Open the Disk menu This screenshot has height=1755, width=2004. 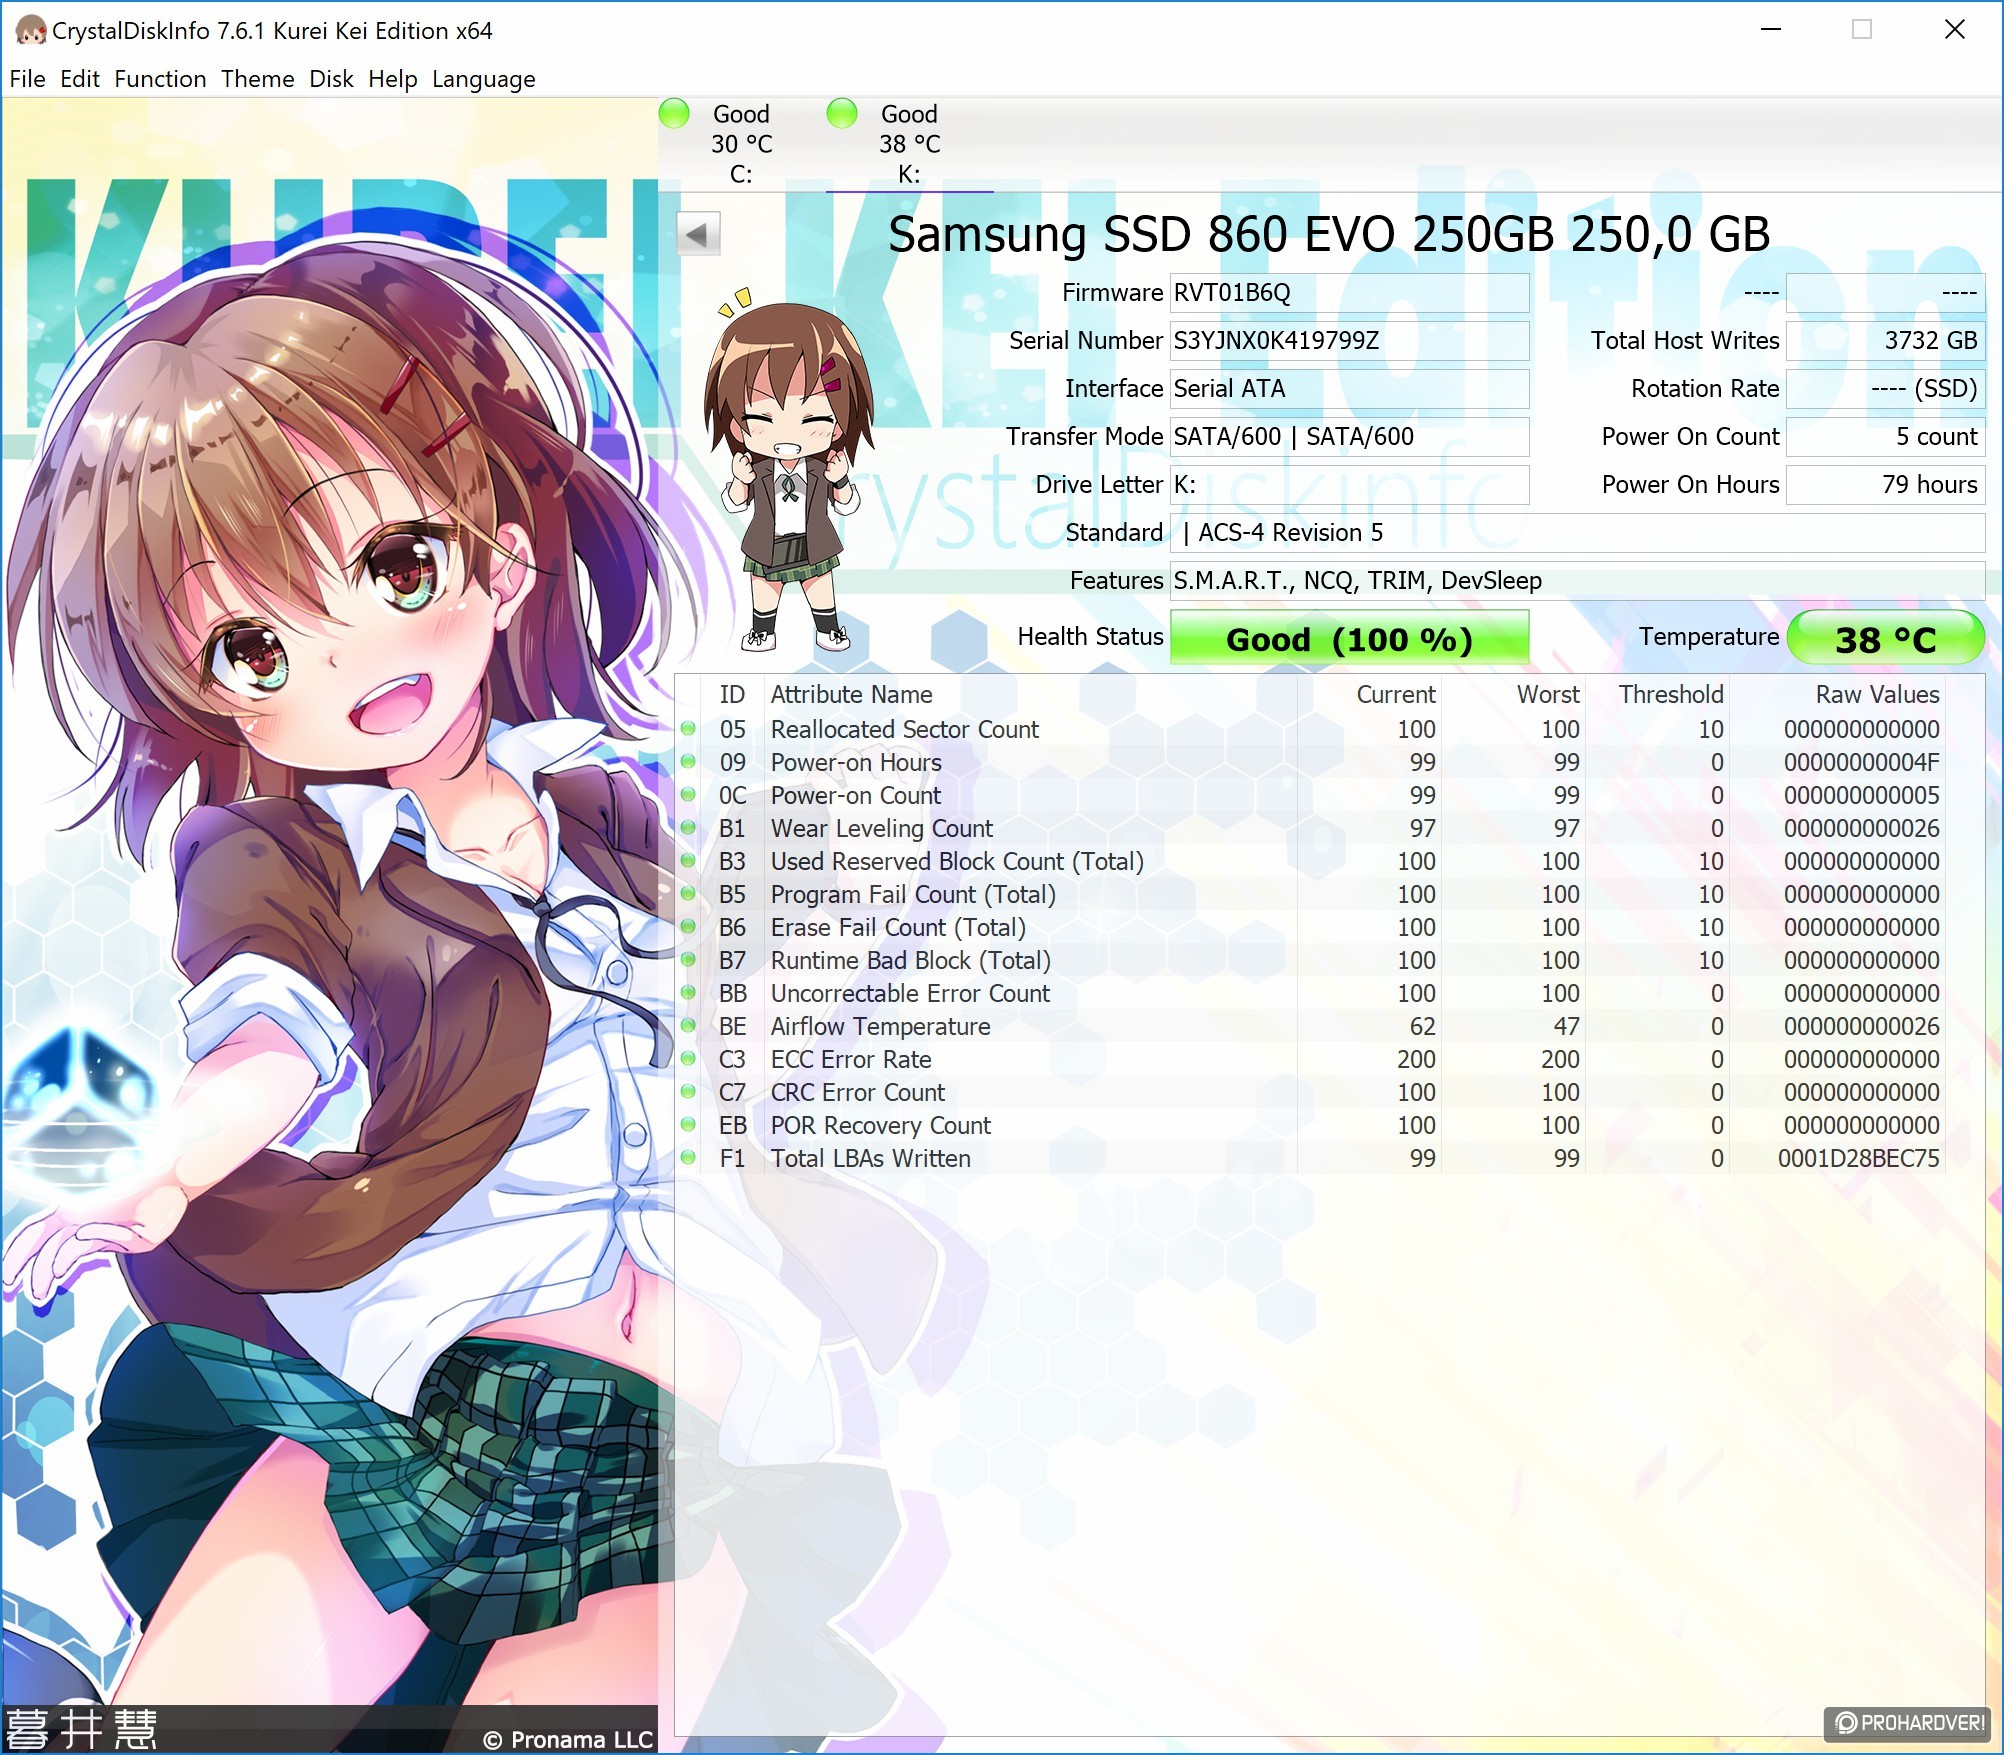pyautogui.click(x=331, y=79)
